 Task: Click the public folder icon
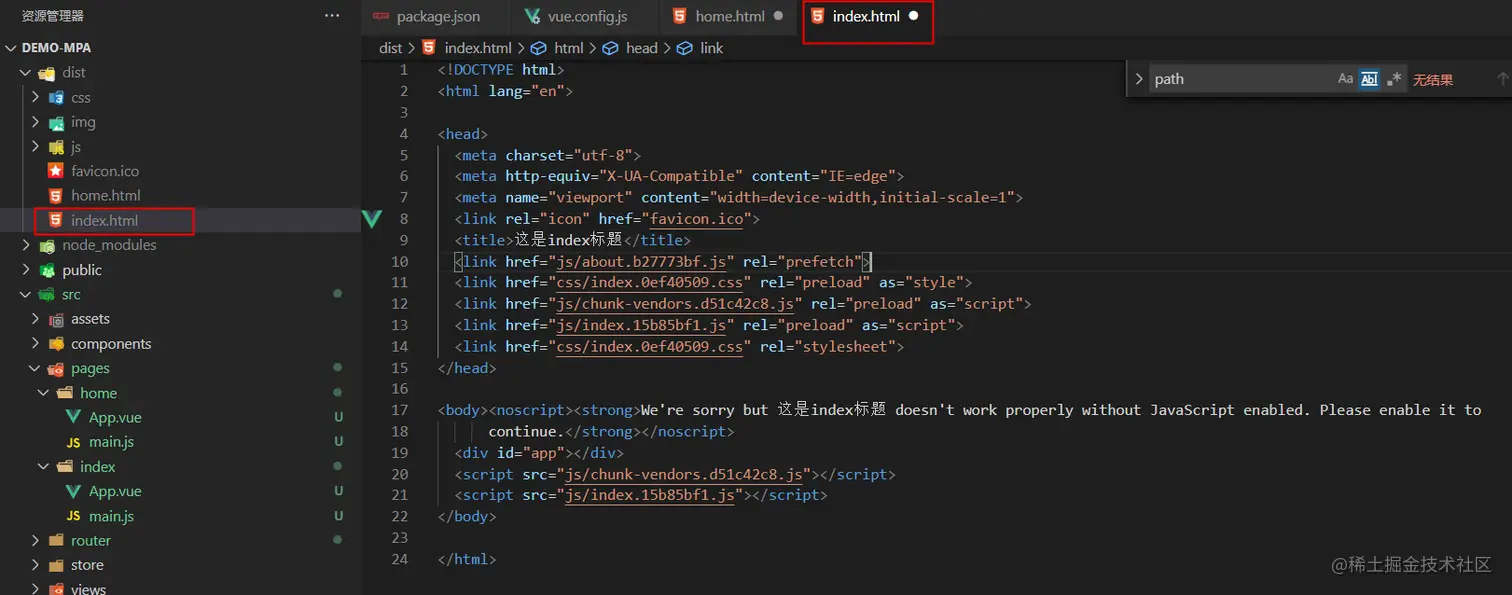(x=46, y=270)
